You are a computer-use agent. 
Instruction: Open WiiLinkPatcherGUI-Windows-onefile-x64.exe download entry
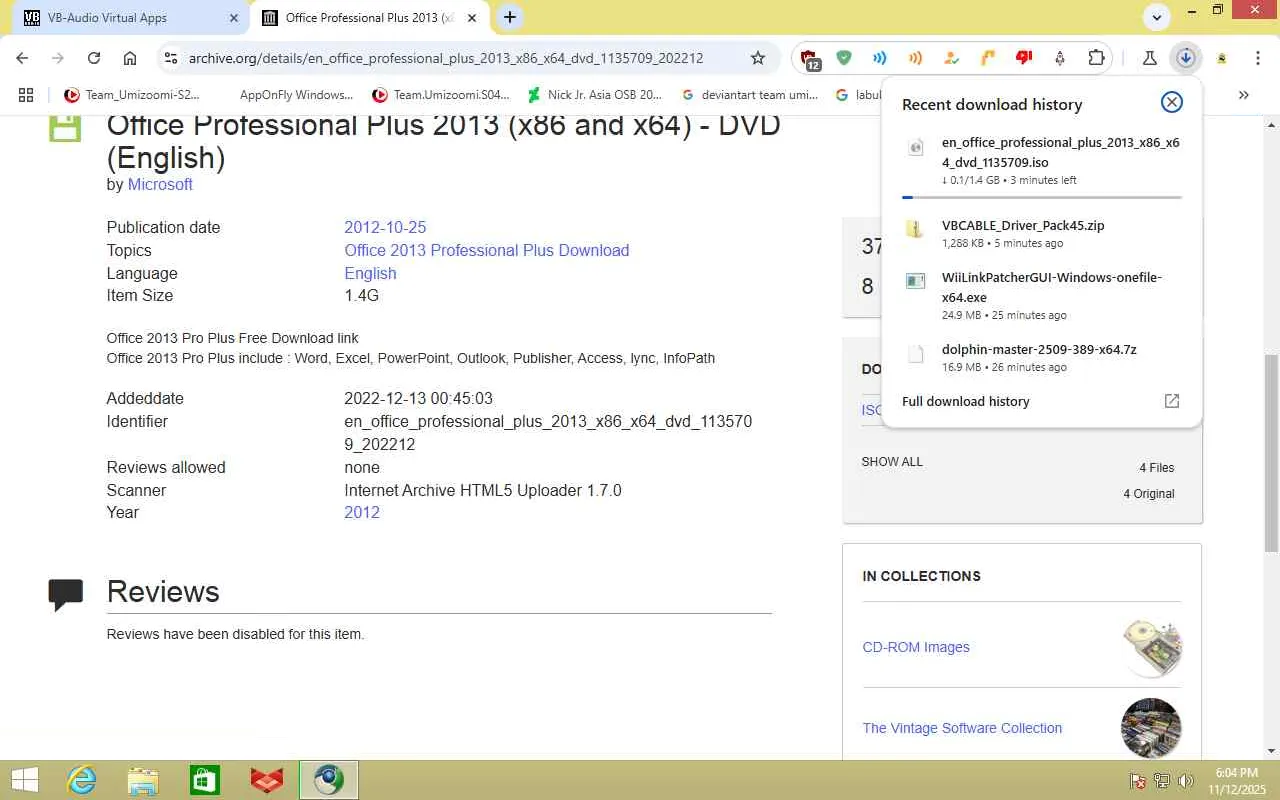coord(1042,295)
